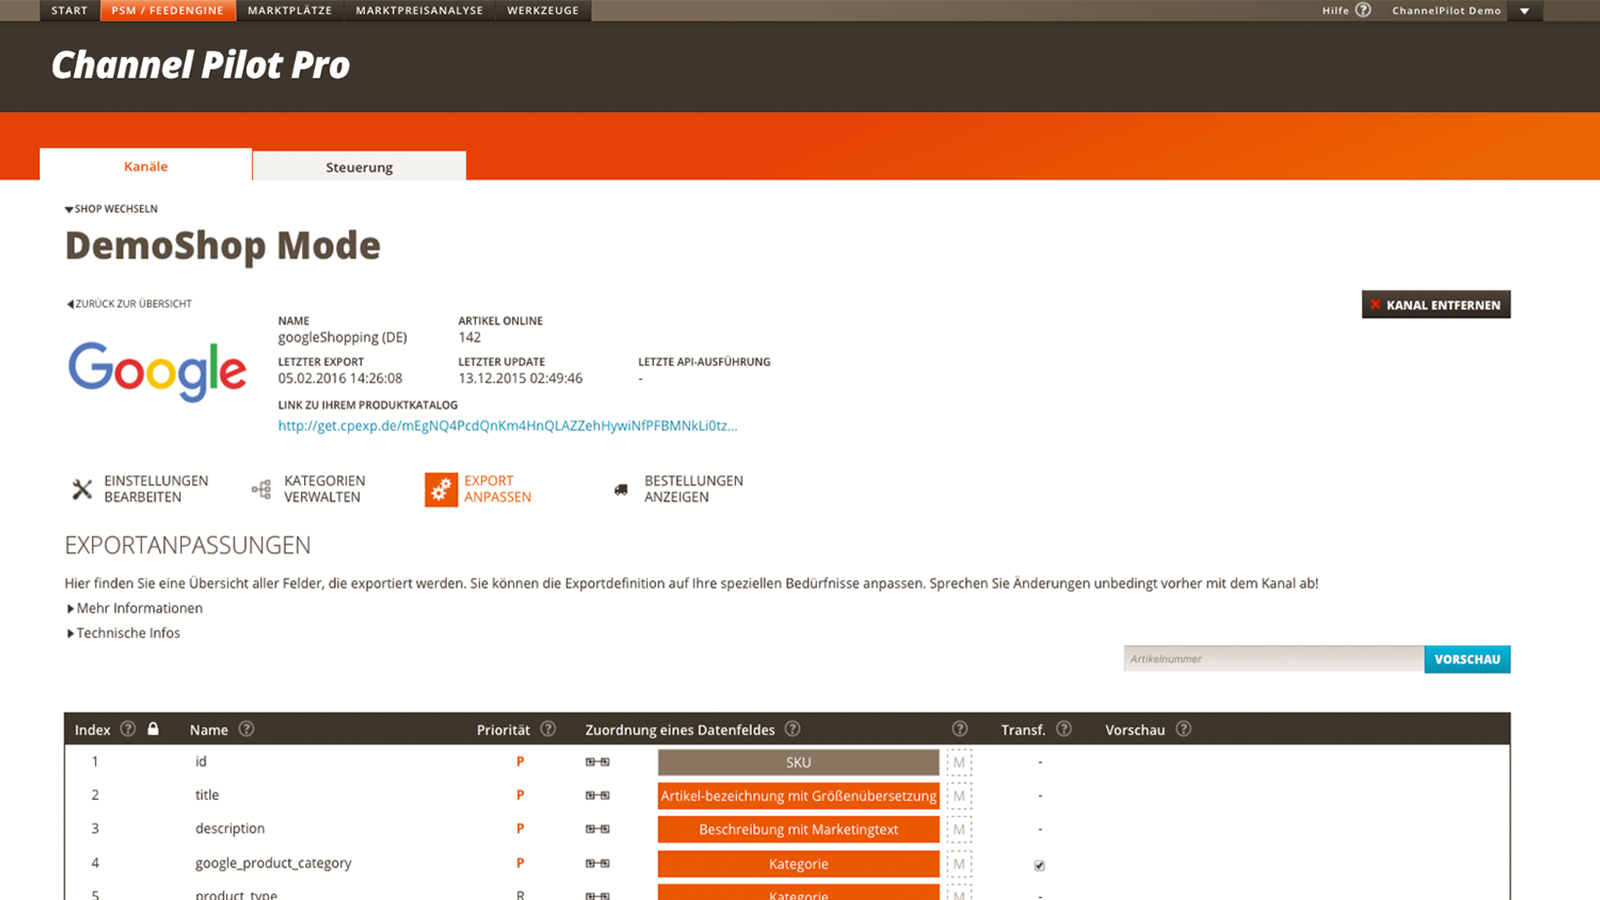
Task: Click mapping link icon in google_product_category row
Action: click(597, 863)
